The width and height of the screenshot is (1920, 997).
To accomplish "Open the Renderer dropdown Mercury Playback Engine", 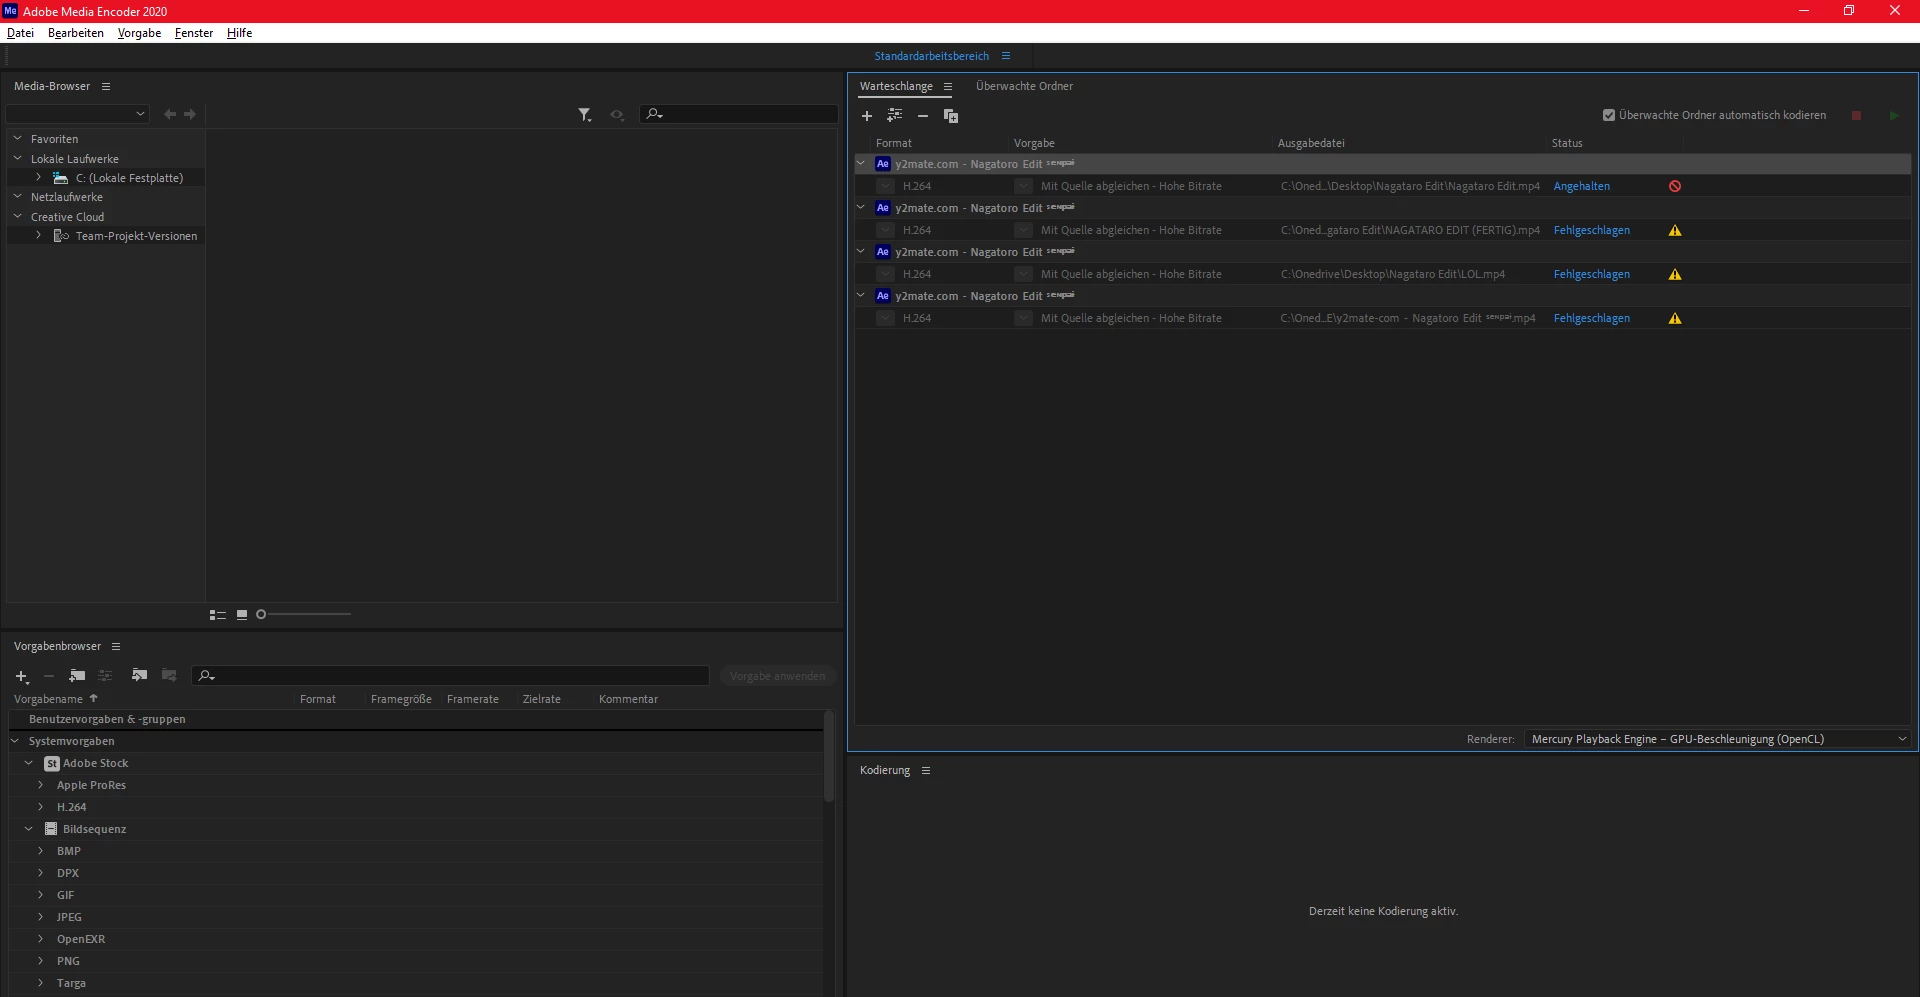I will (x=1717, y=739).
